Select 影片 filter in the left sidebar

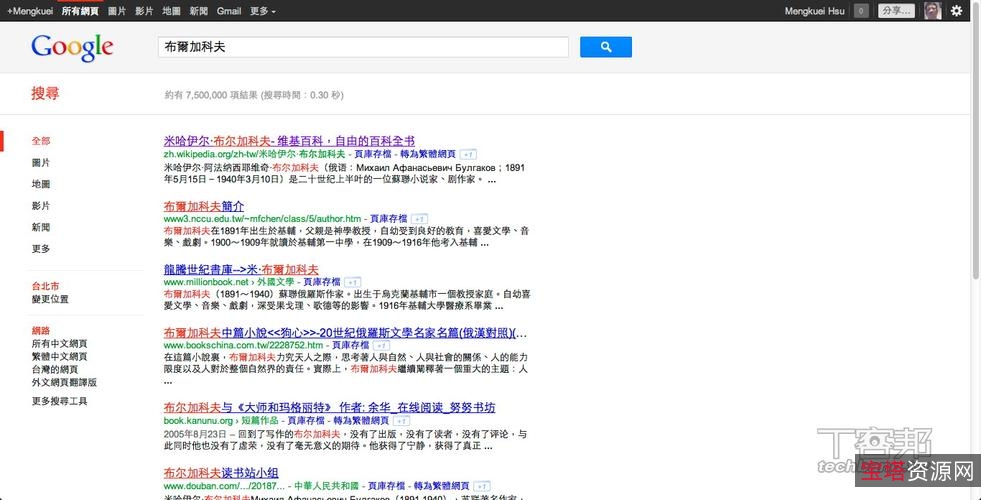(x=41, y=206)
